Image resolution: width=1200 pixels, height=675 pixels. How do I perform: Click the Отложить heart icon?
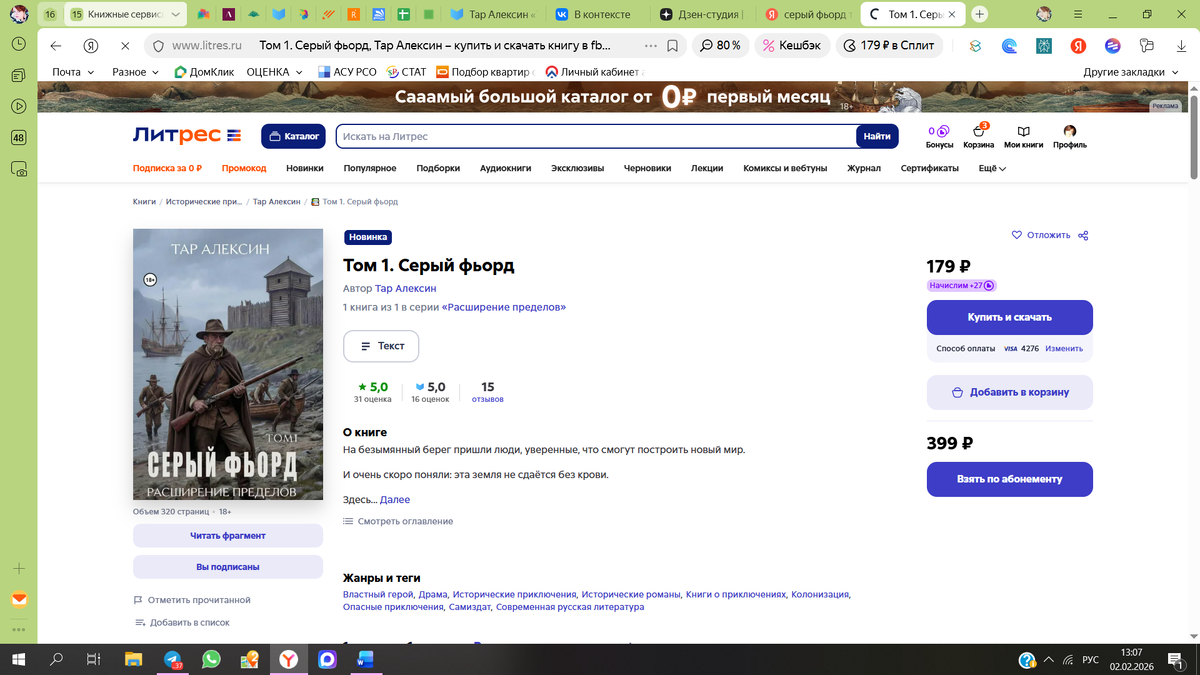[x=1017, y=235]
